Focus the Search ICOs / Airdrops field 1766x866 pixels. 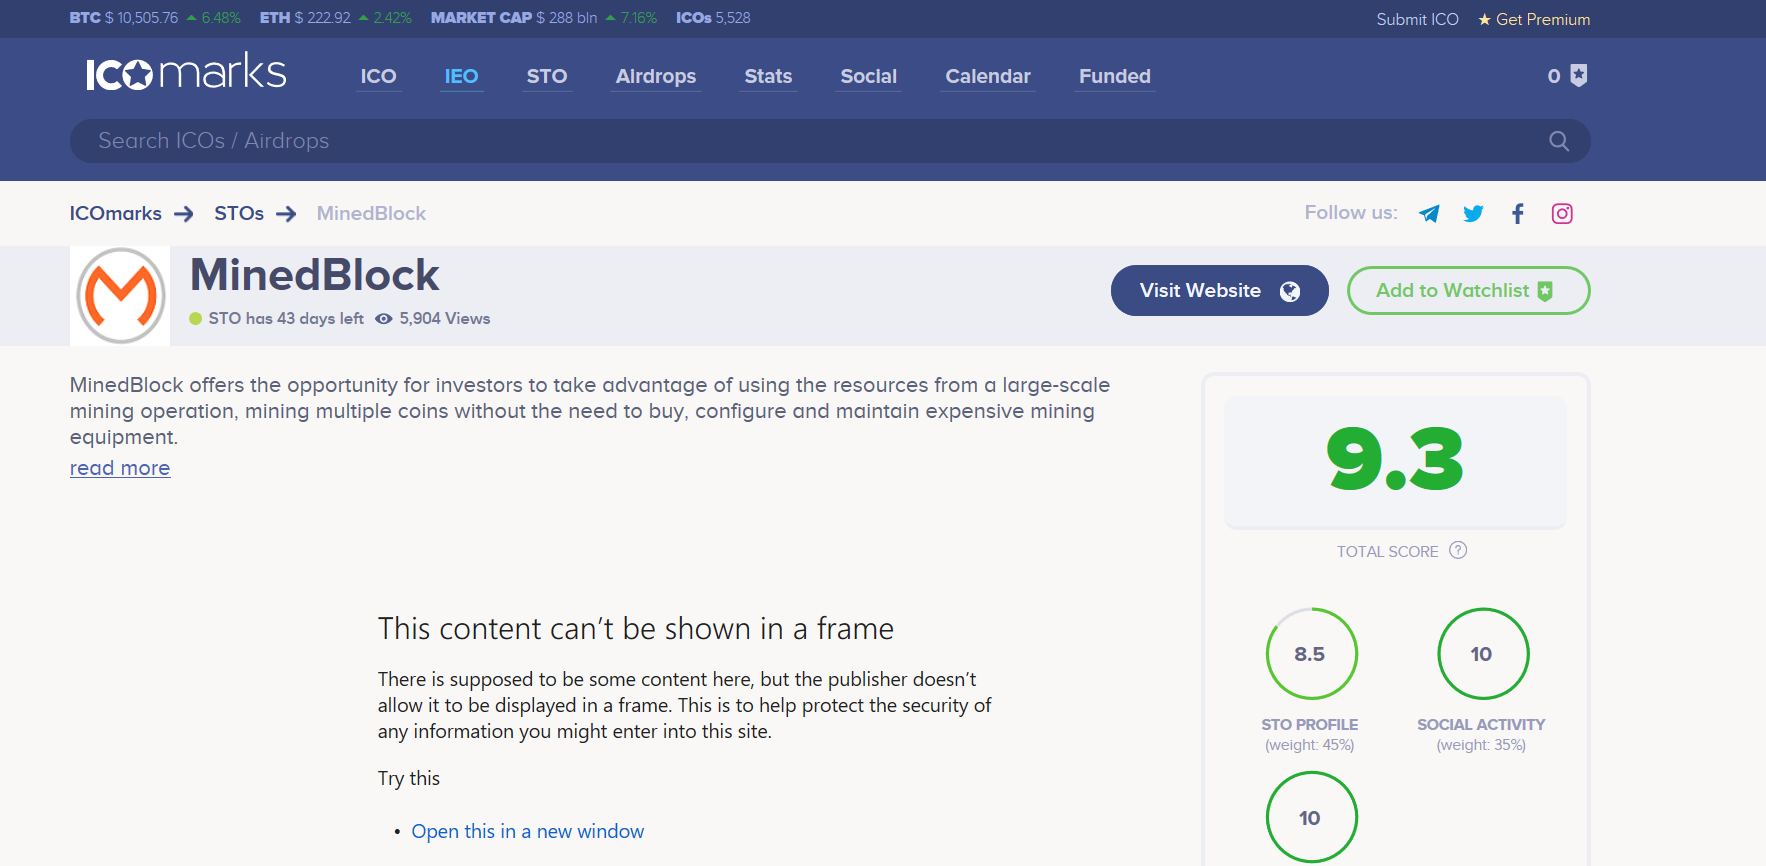[830, 141]
